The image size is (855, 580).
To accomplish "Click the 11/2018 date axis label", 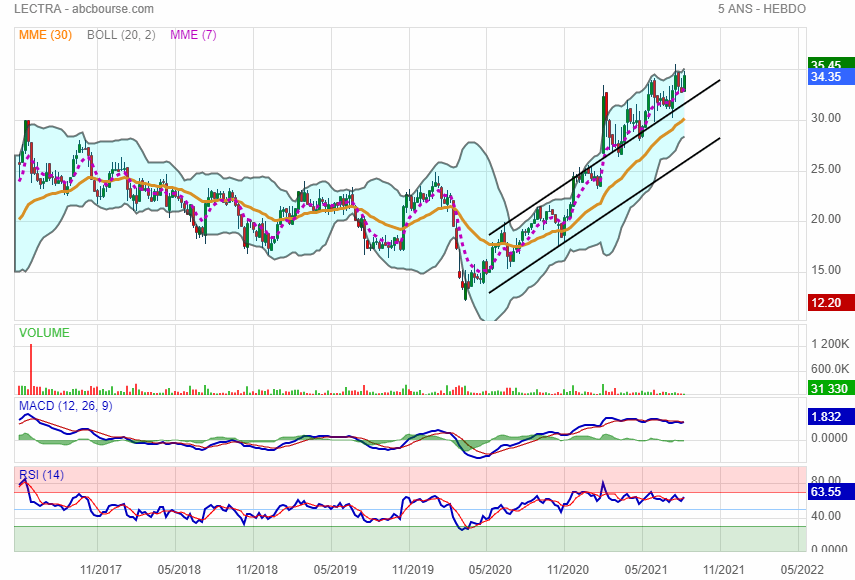I will pyautogui.click(x=256, y=570).
